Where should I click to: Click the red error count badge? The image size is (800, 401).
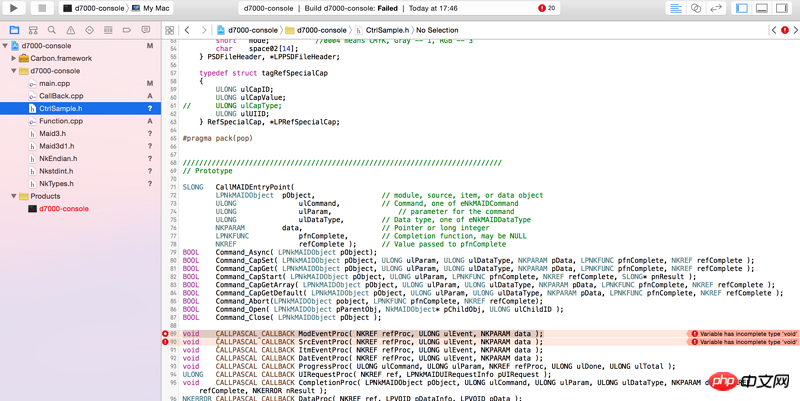point(548,8)
